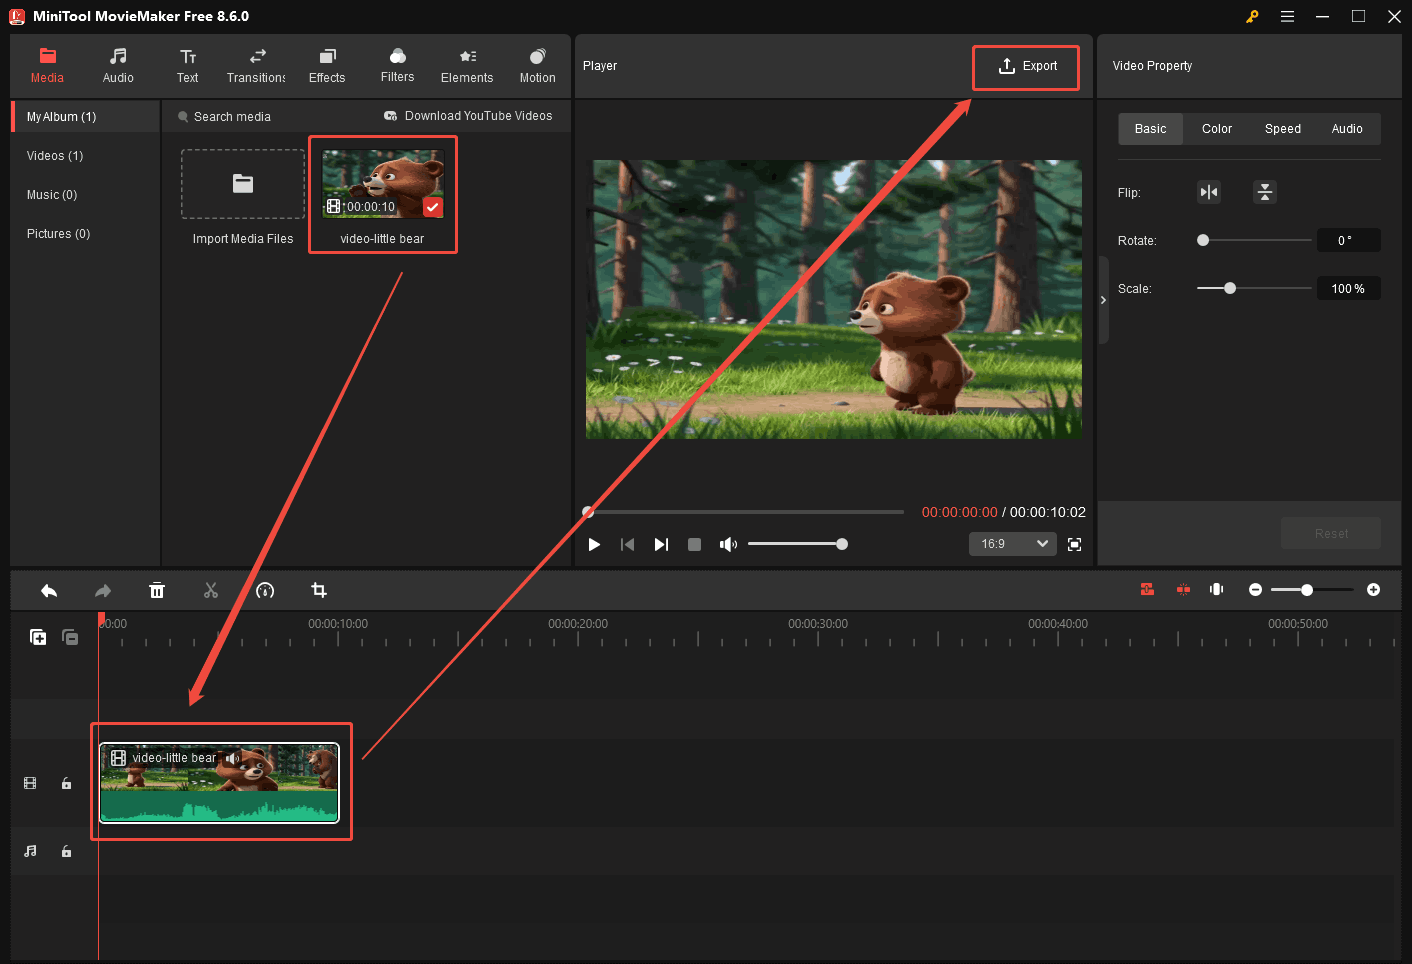Flip the video horizontally
The image size is (1412, 964).
(x=1209, y=192)
